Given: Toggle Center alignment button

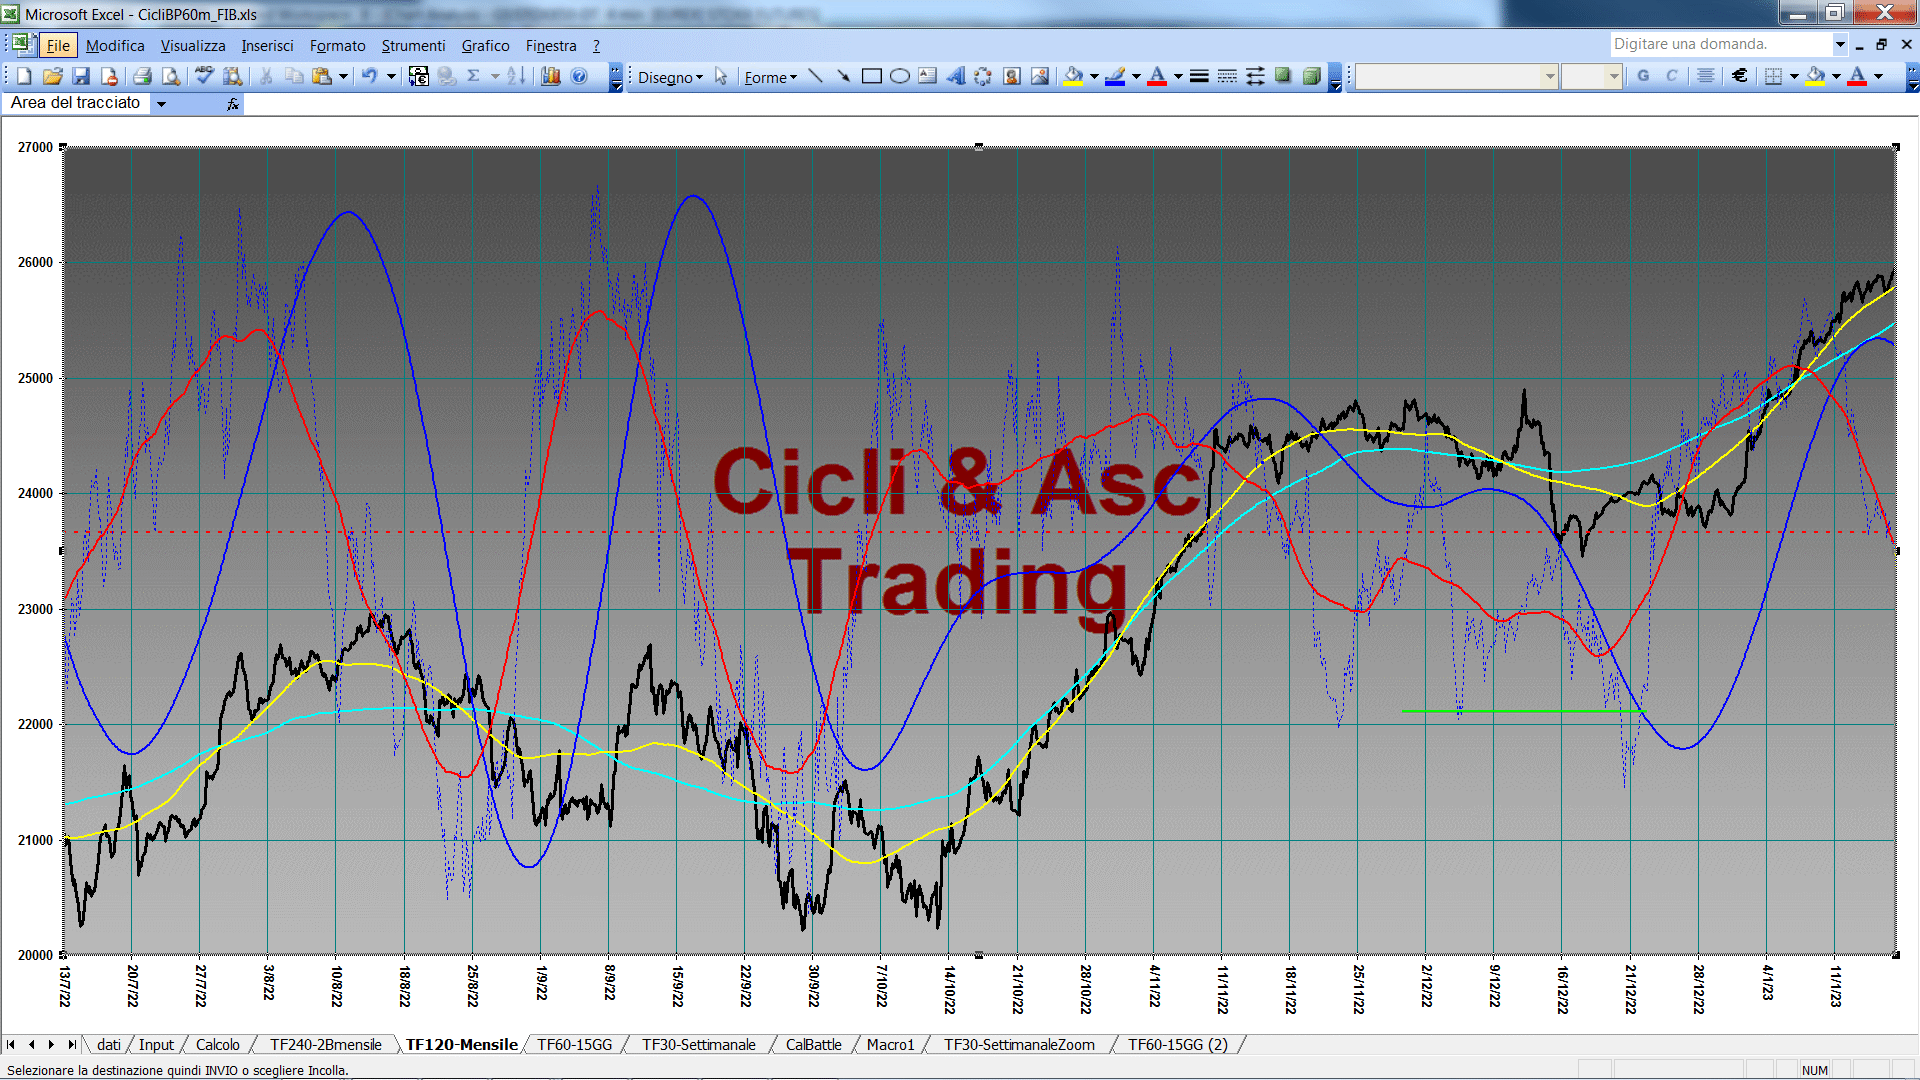Looking at the screenshot, I should point(1706,76).
